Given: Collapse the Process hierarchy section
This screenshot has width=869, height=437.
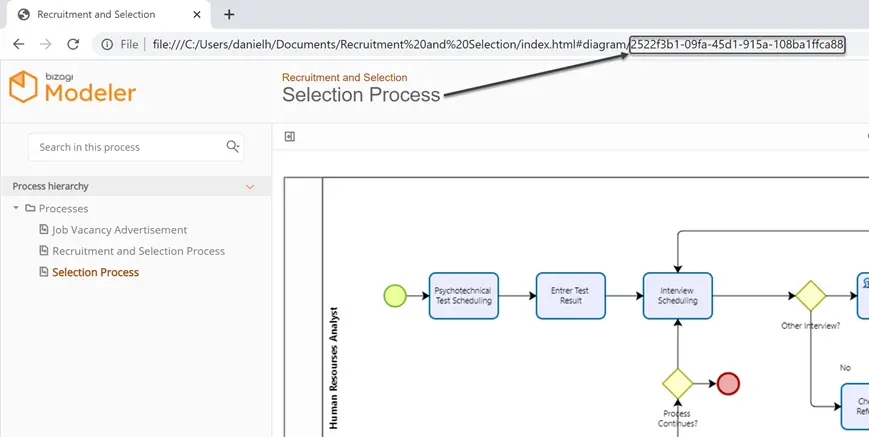Looking at the screenshot, I should (x=250, y=187).
